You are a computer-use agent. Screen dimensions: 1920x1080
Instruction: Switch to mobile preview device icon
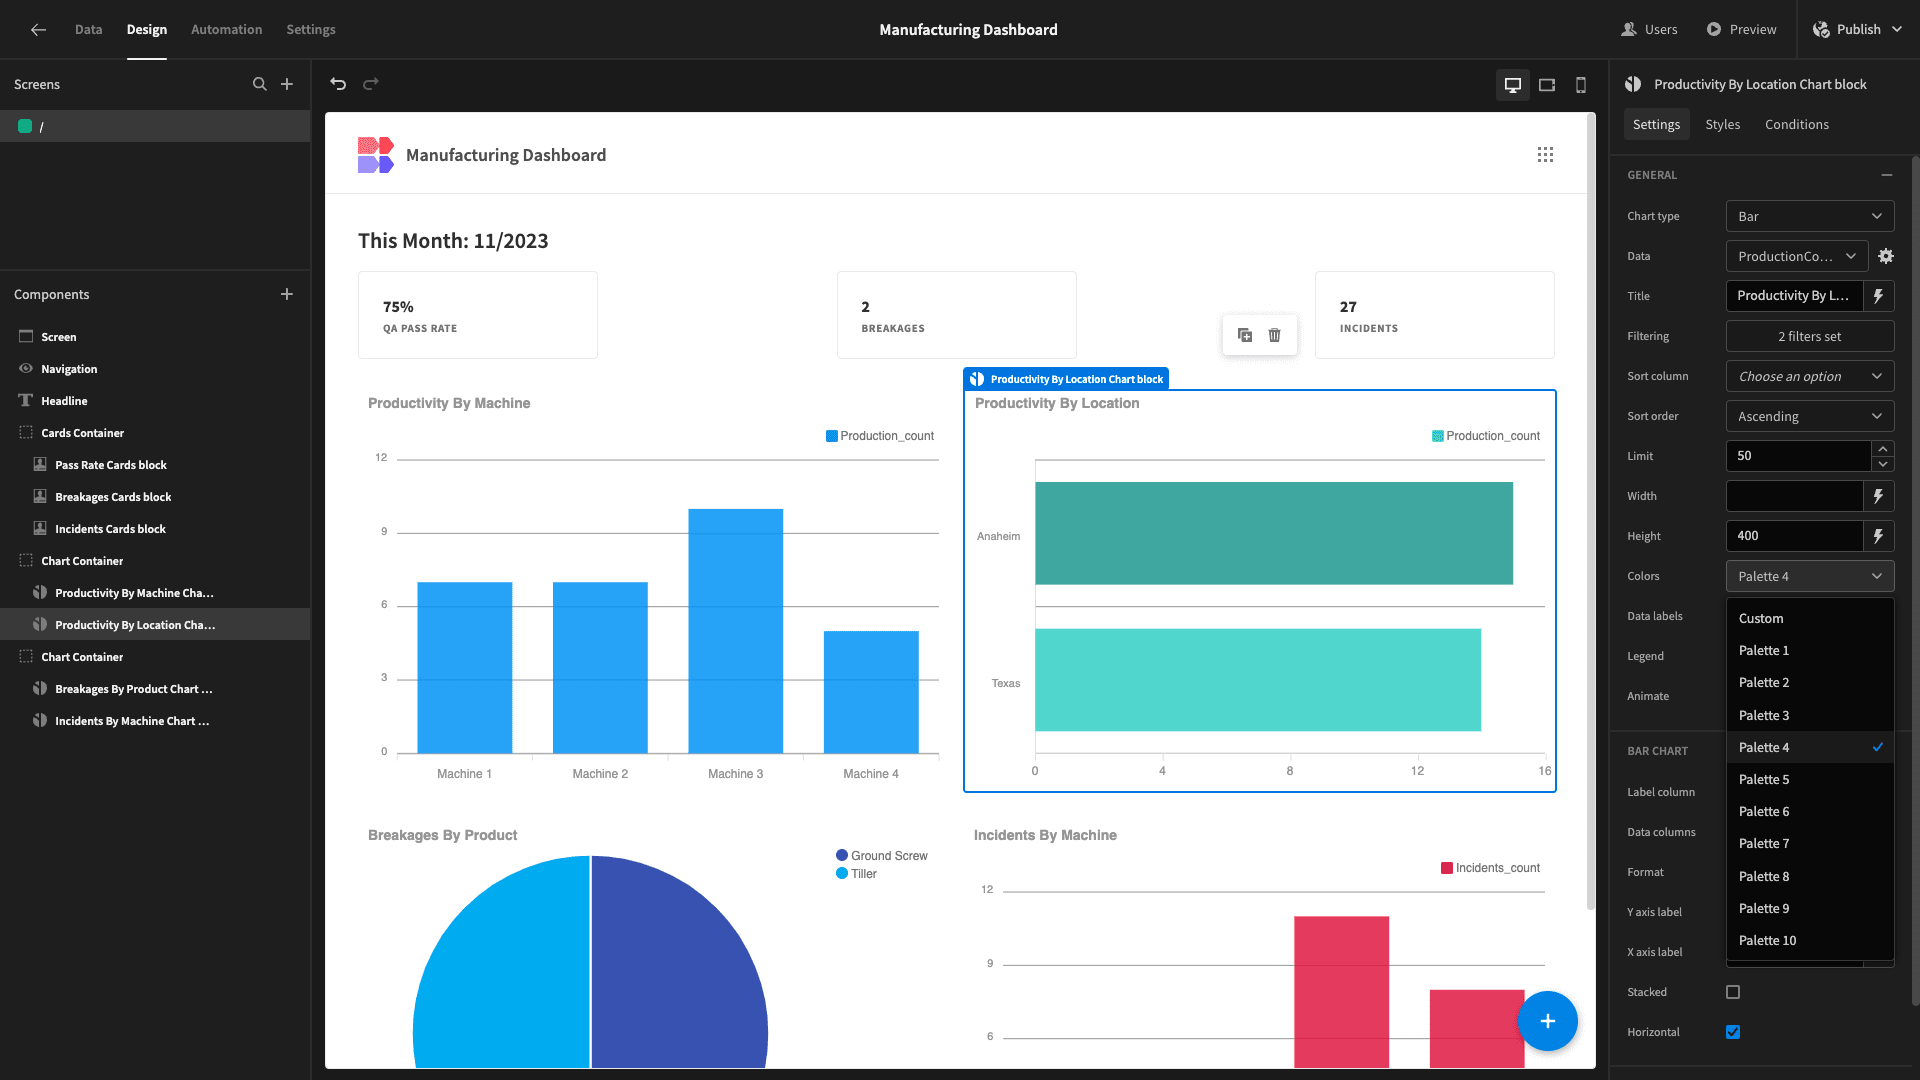1581,85
